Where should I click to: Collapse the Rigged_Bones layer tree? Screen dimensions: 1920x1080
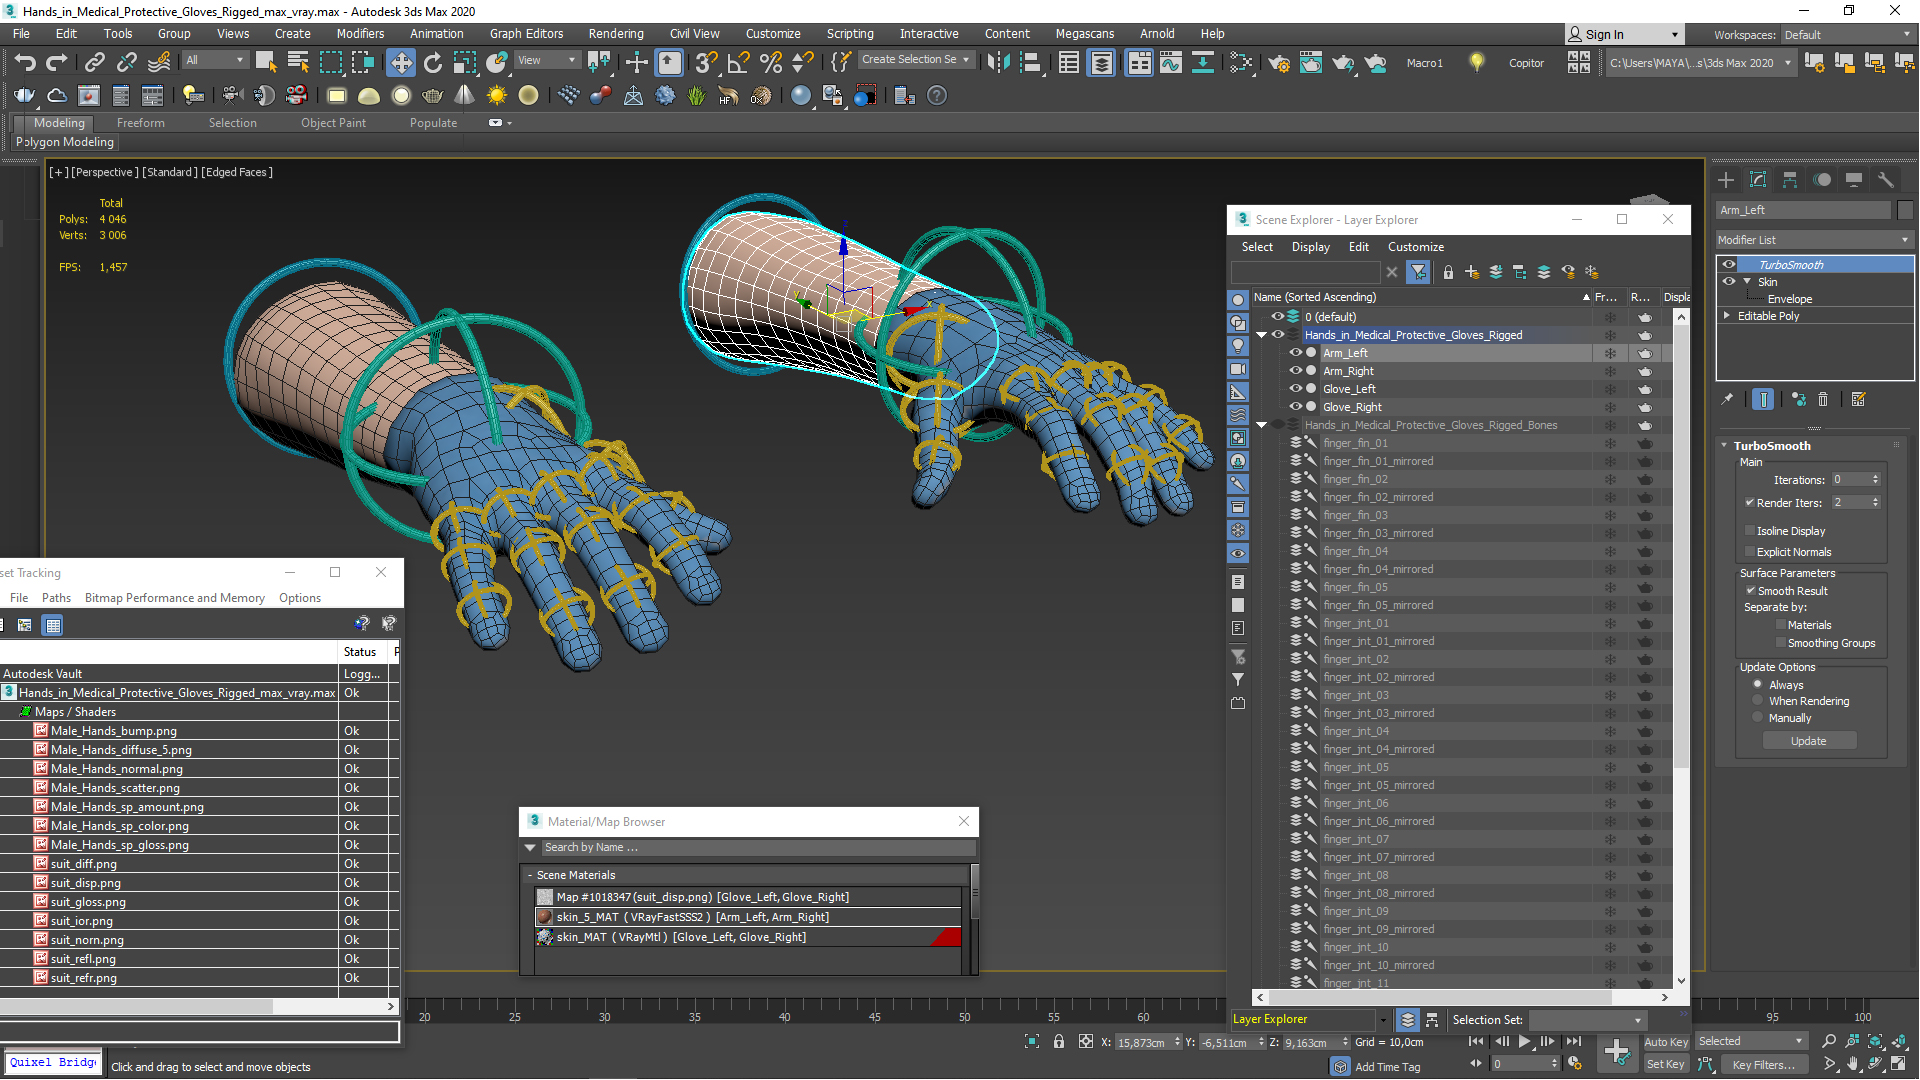coord(1262,425)
